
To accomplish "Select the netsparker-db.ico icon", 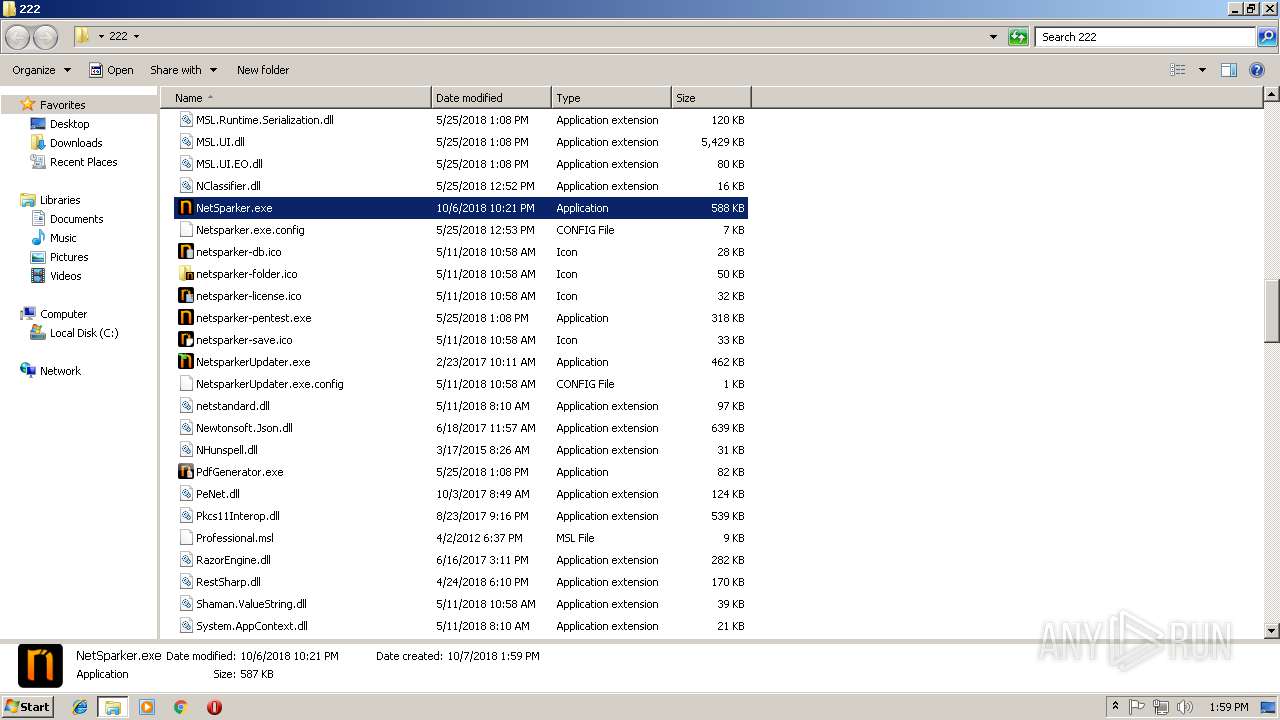I will point(185,252).
